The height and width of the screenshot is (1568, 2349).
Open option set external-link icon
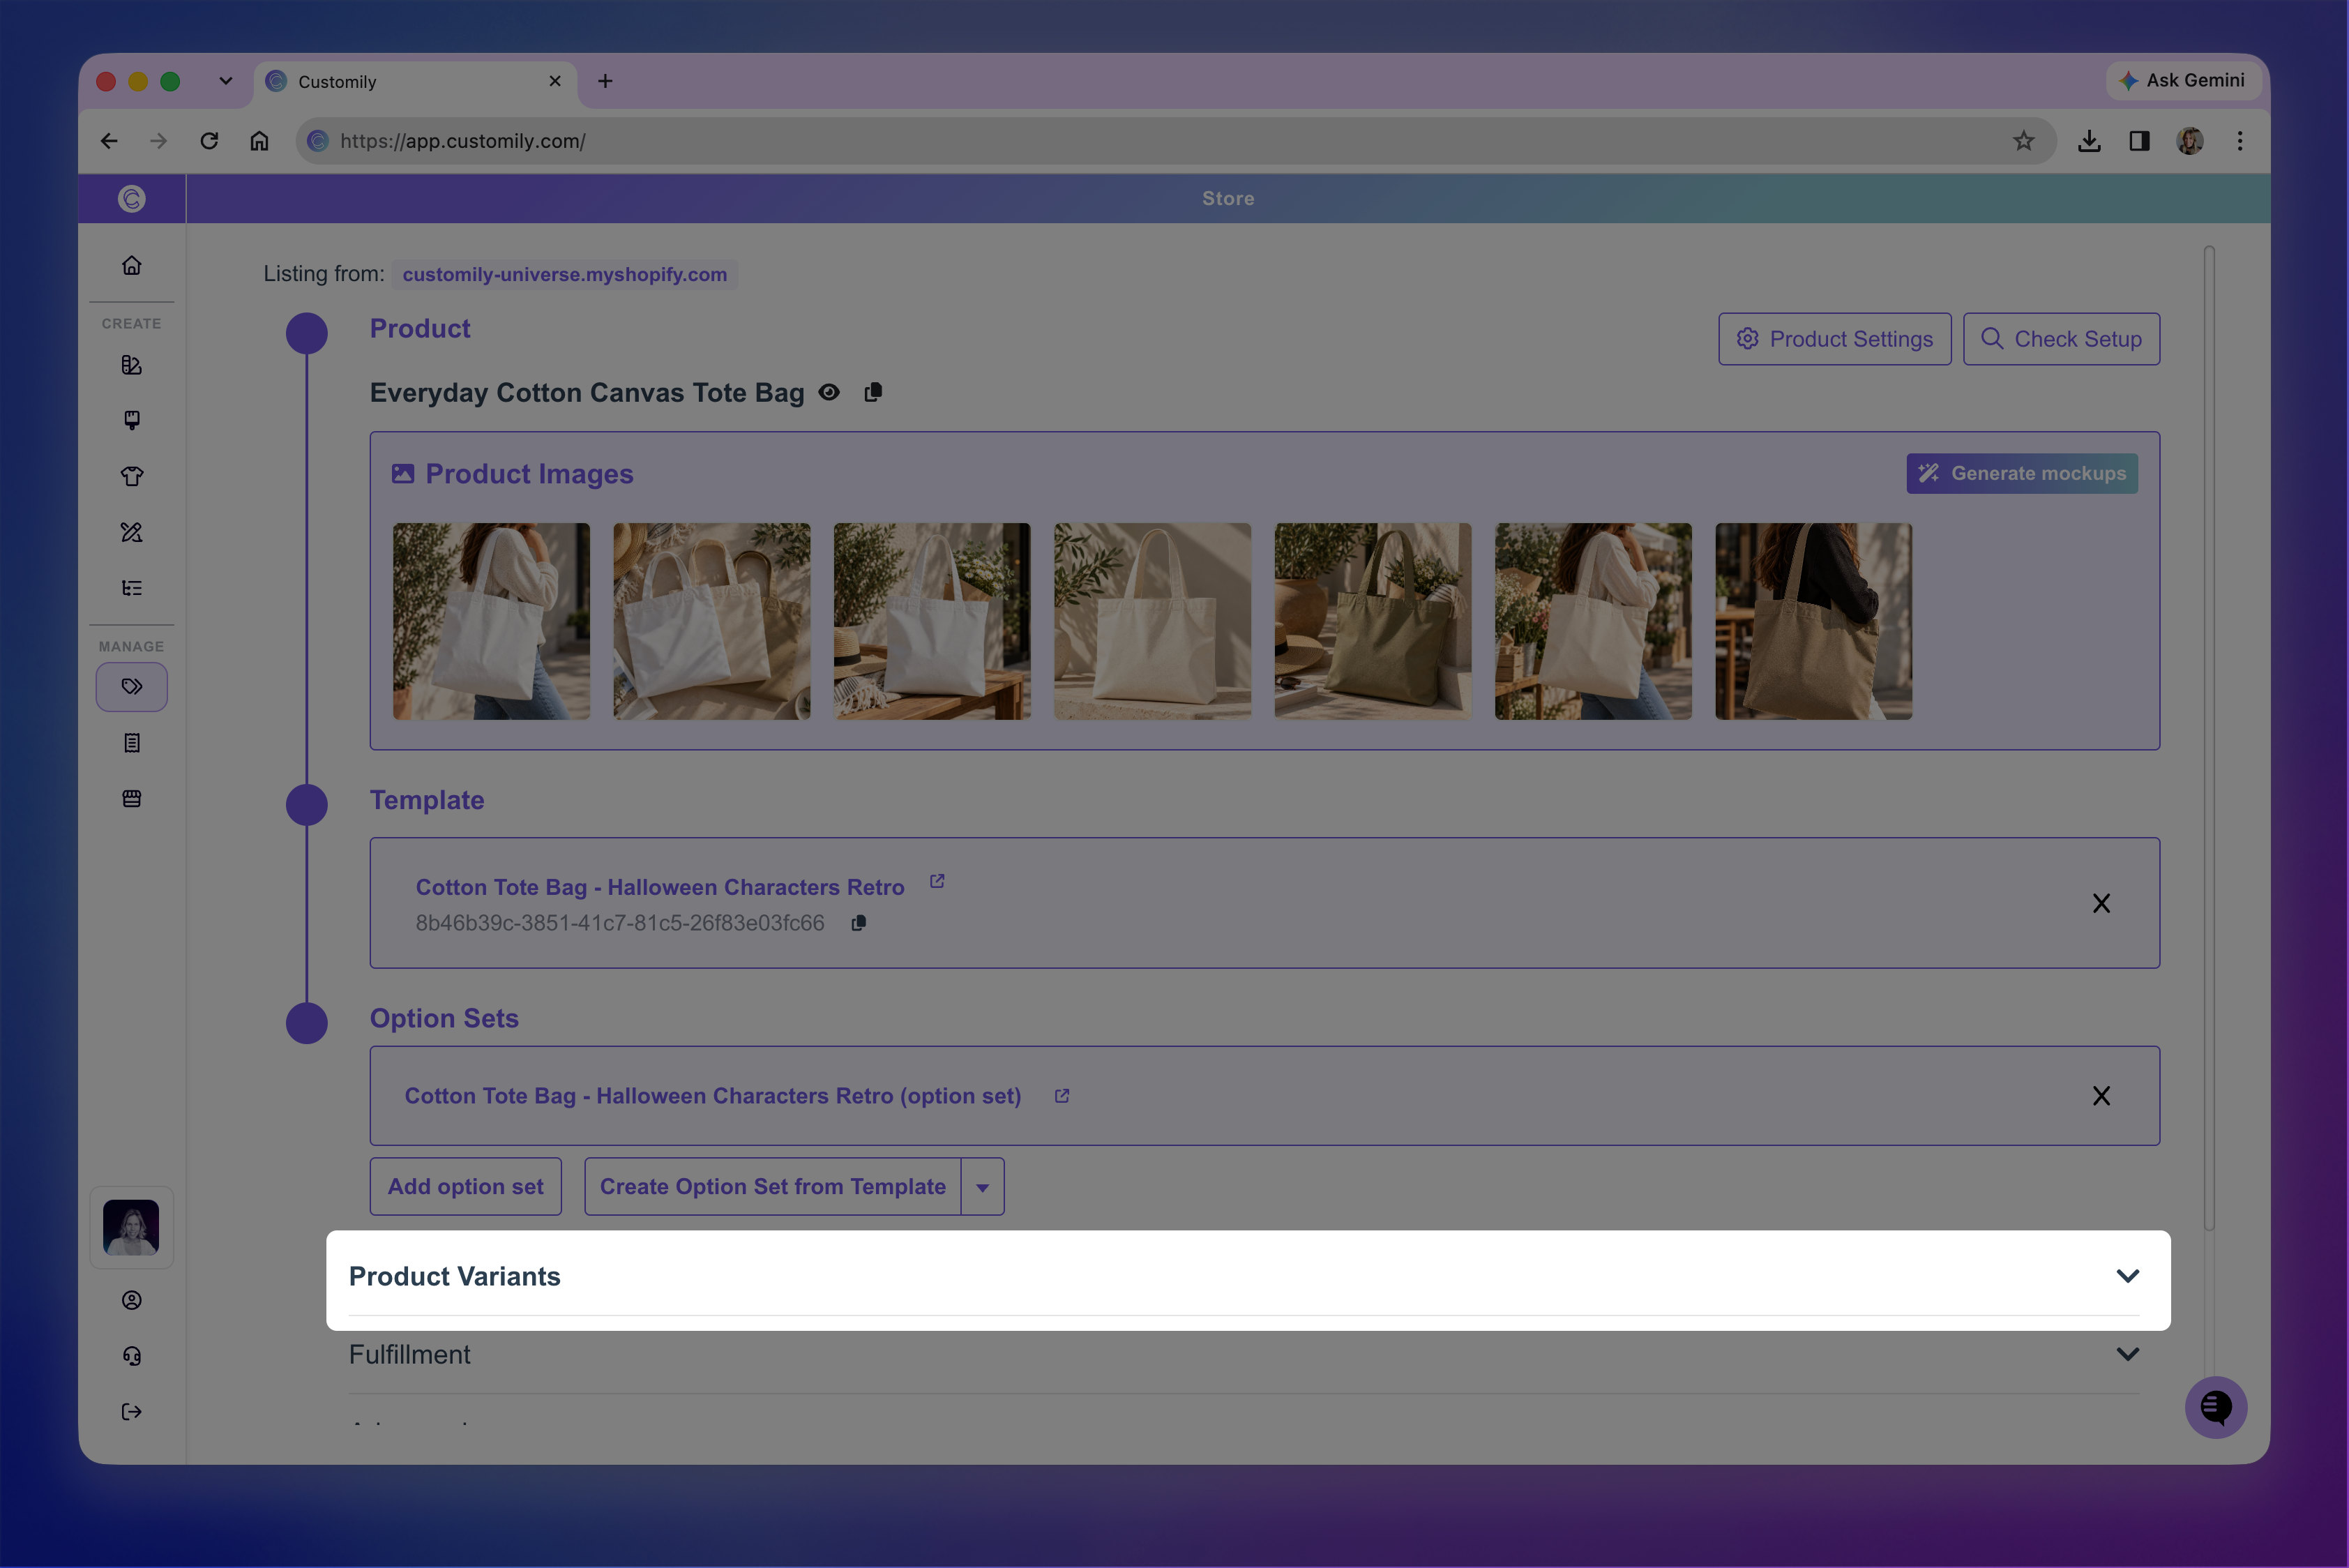1062,1096
